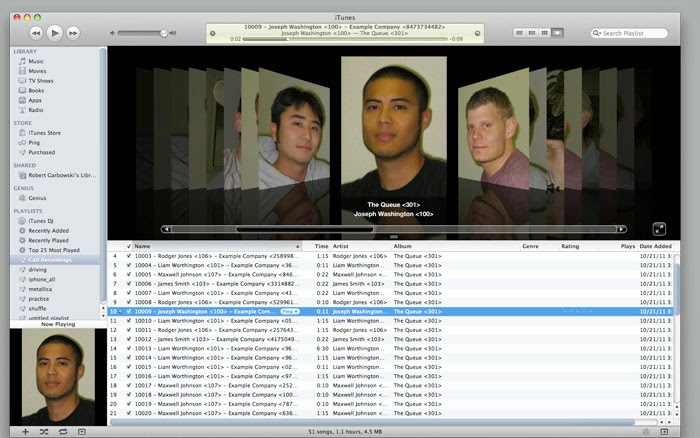Click the show iTunes sidebar button bottom-right
The image size is (700, 438).
tap(664, 432)
